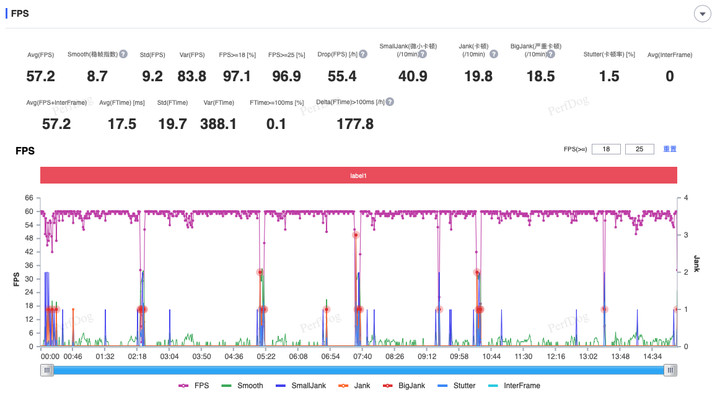Toggle FPS series in chart legend
The height and width of the screenshot is (395, 720).
(194, 385)
